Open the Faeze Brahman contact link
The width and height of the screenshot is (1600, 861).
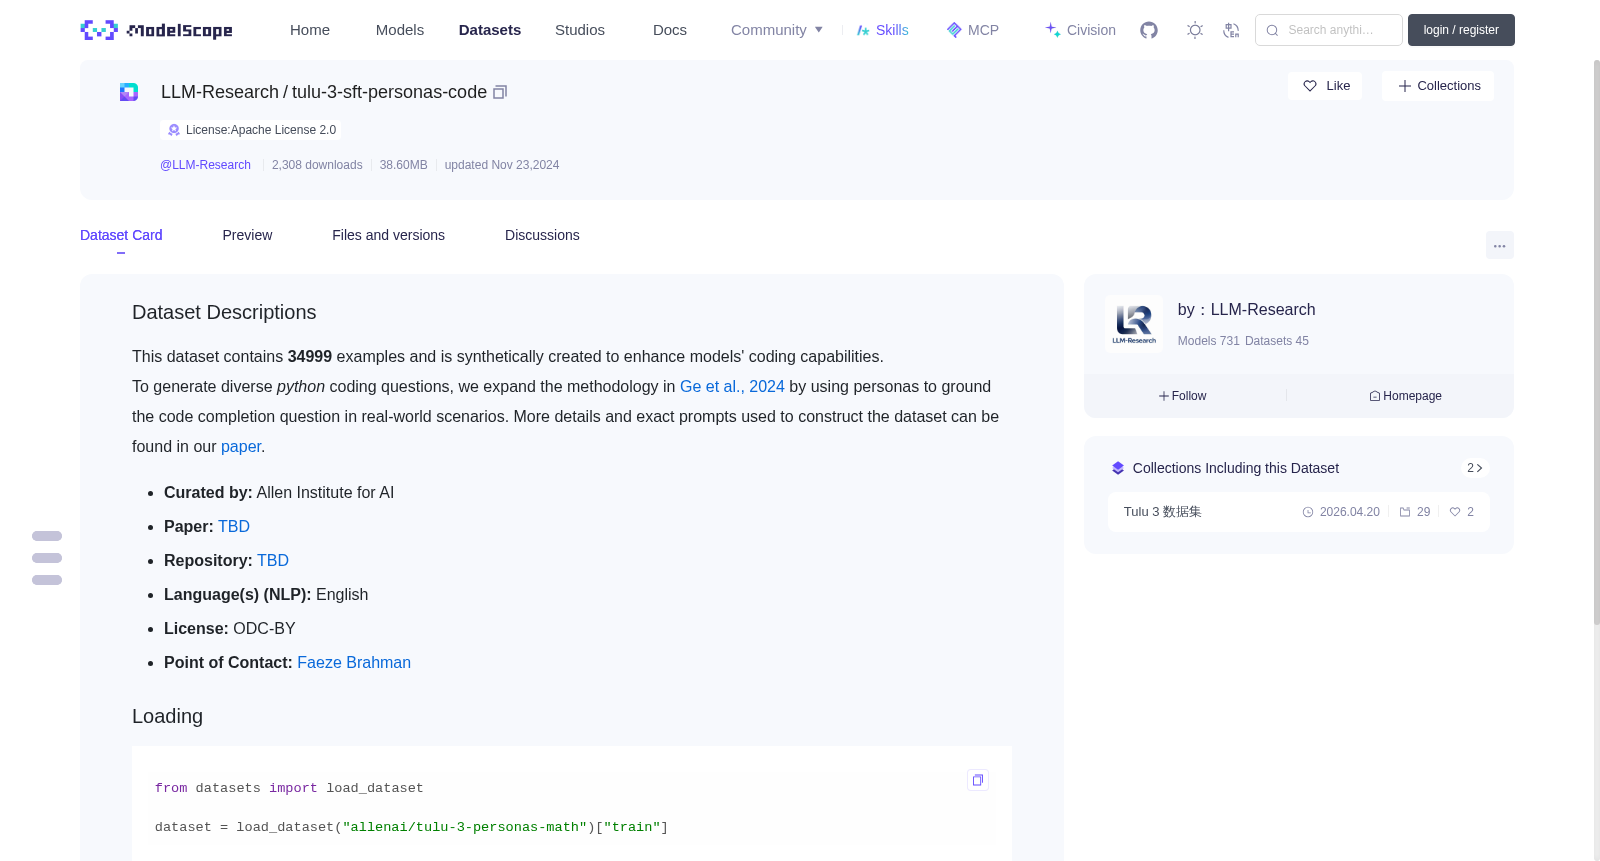coord(354,662)
